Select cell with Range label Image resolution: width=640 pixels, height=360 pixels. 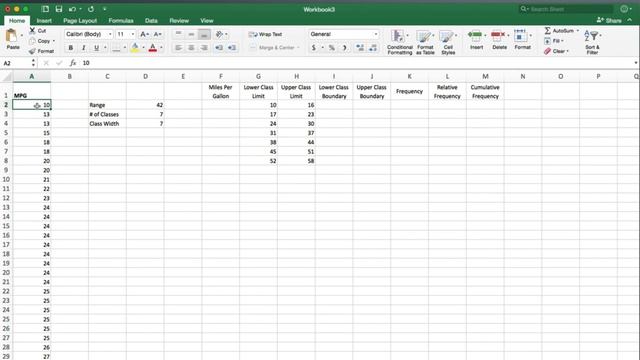[107, 105]
